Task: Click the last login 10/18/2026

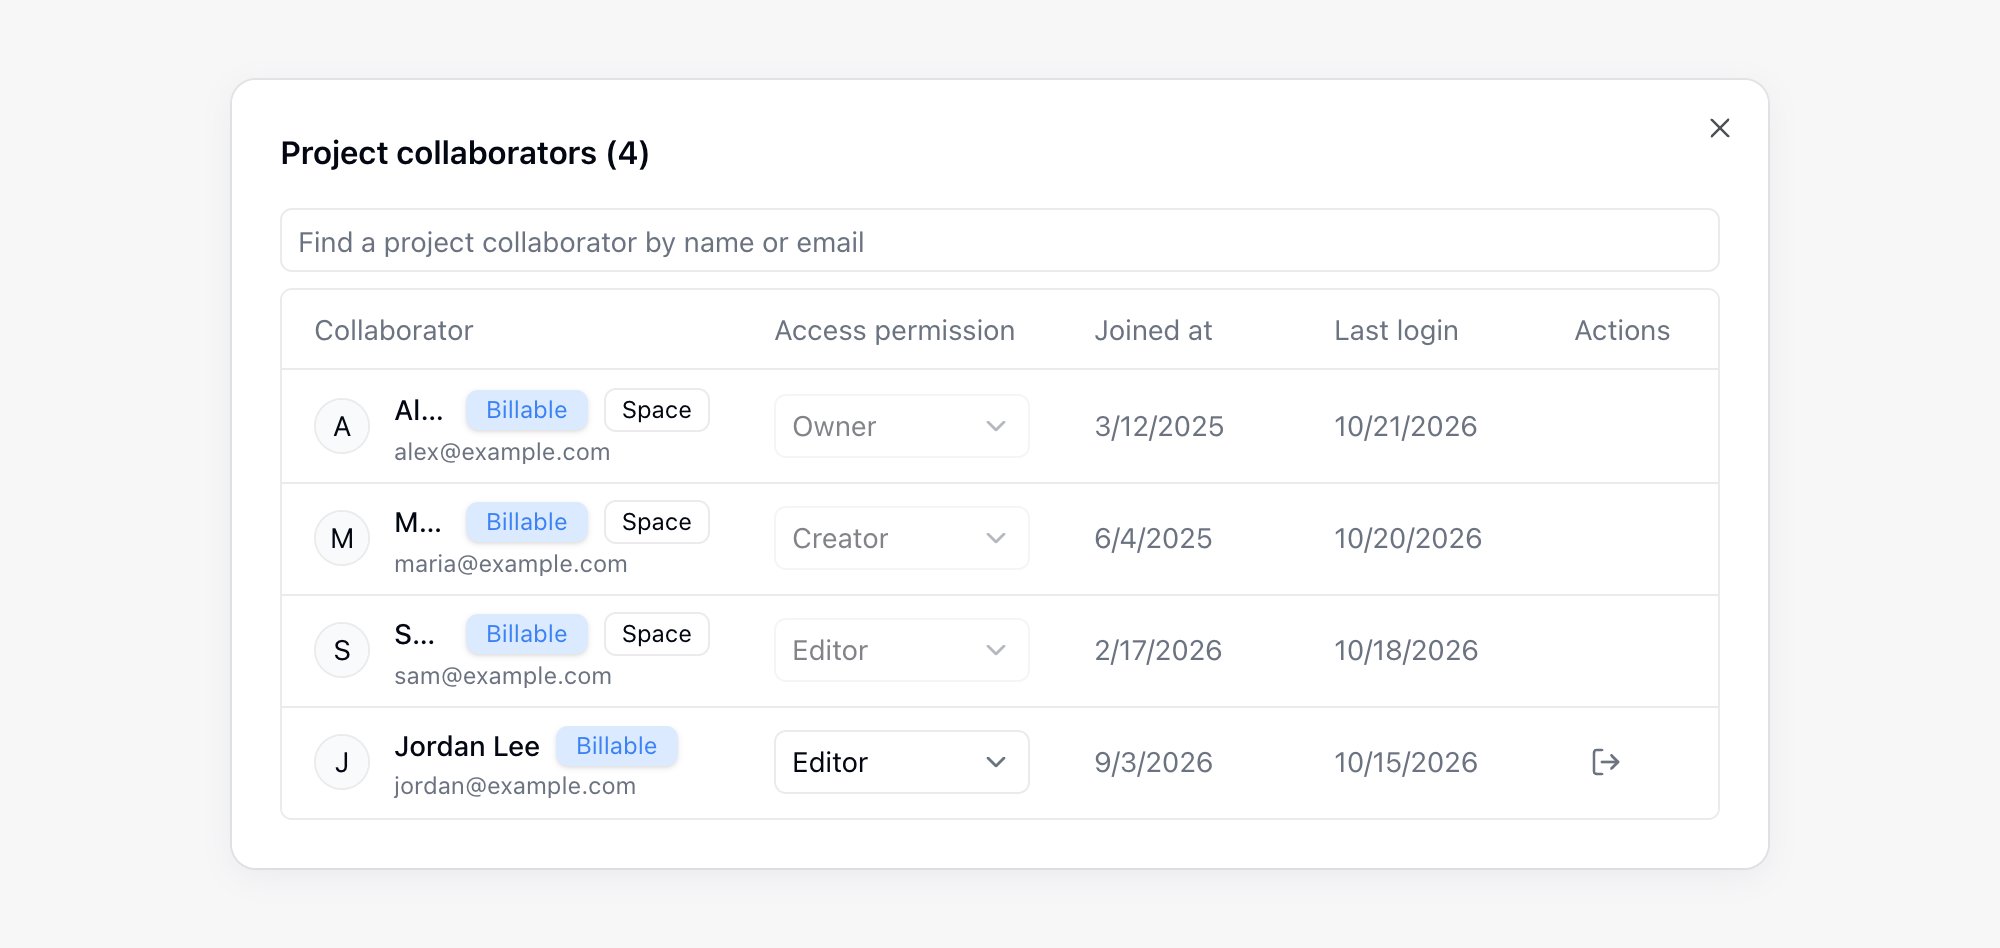Action: [1406, 650]
